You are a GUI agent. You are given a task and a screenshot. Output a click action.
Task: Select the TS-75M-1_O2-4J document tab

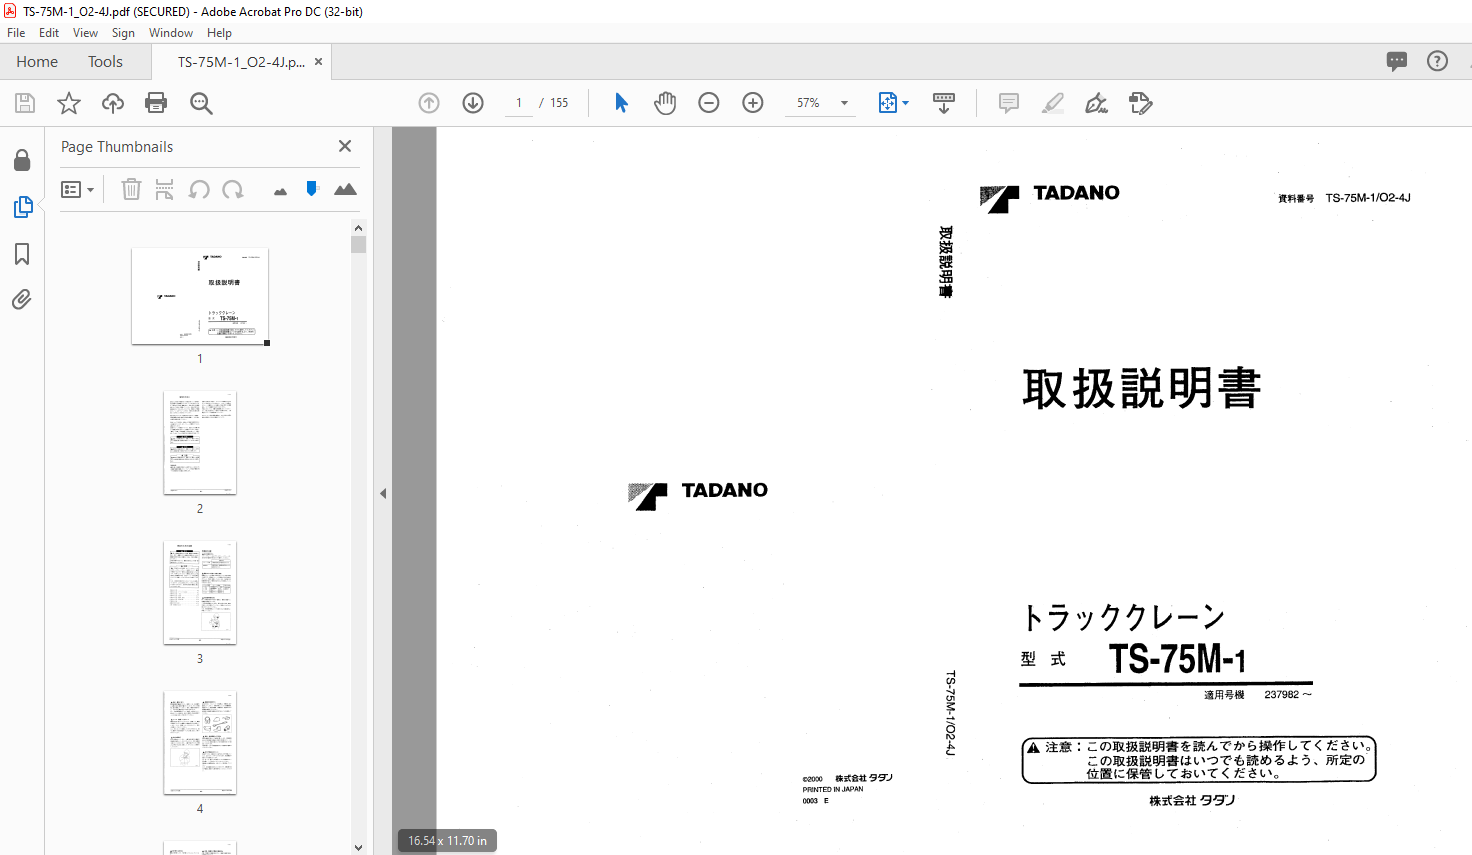pos(241,62)
